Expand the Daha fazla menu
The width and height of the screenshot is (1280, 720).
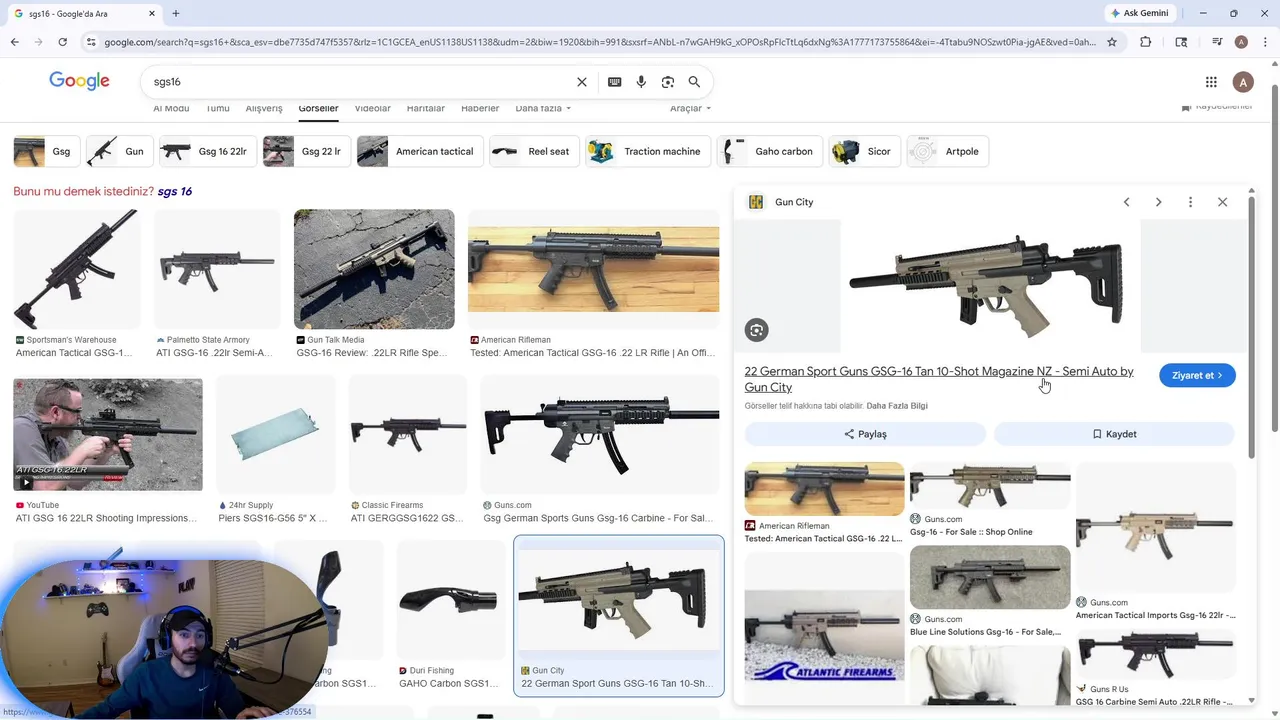(x=543, y=108)
